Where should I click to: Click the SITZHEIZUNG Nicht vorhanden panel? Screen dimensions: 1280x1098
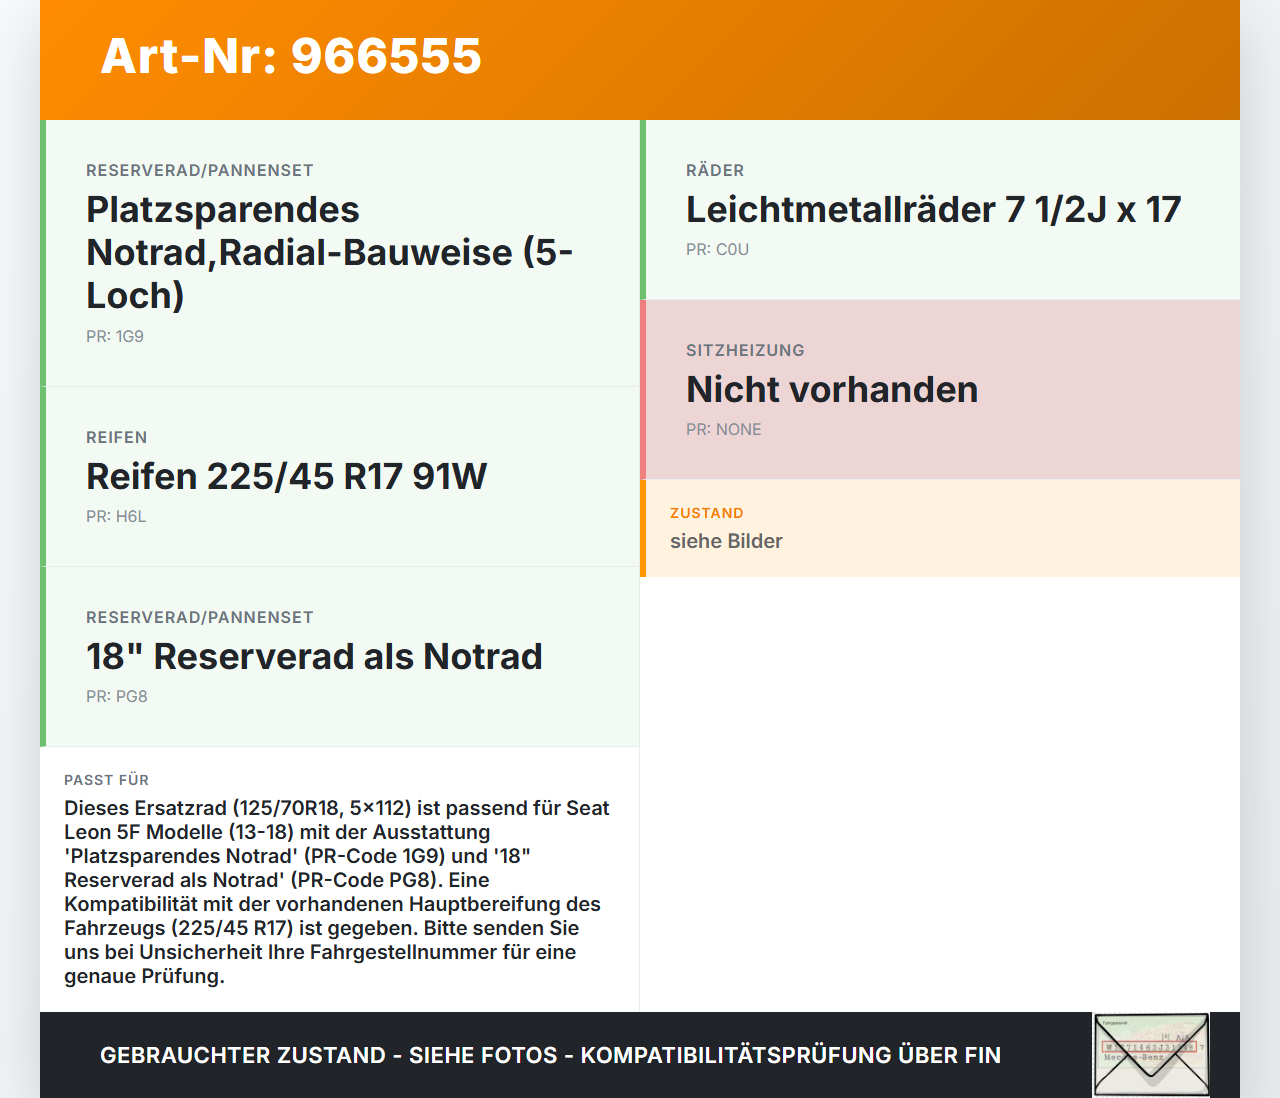coord(940,388)
